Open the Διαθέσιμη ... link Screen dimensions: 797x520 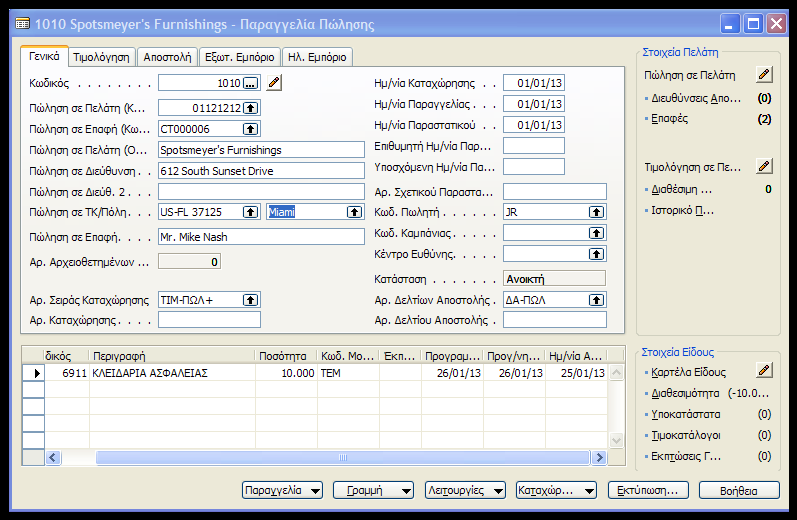click(x=682, y=190)
